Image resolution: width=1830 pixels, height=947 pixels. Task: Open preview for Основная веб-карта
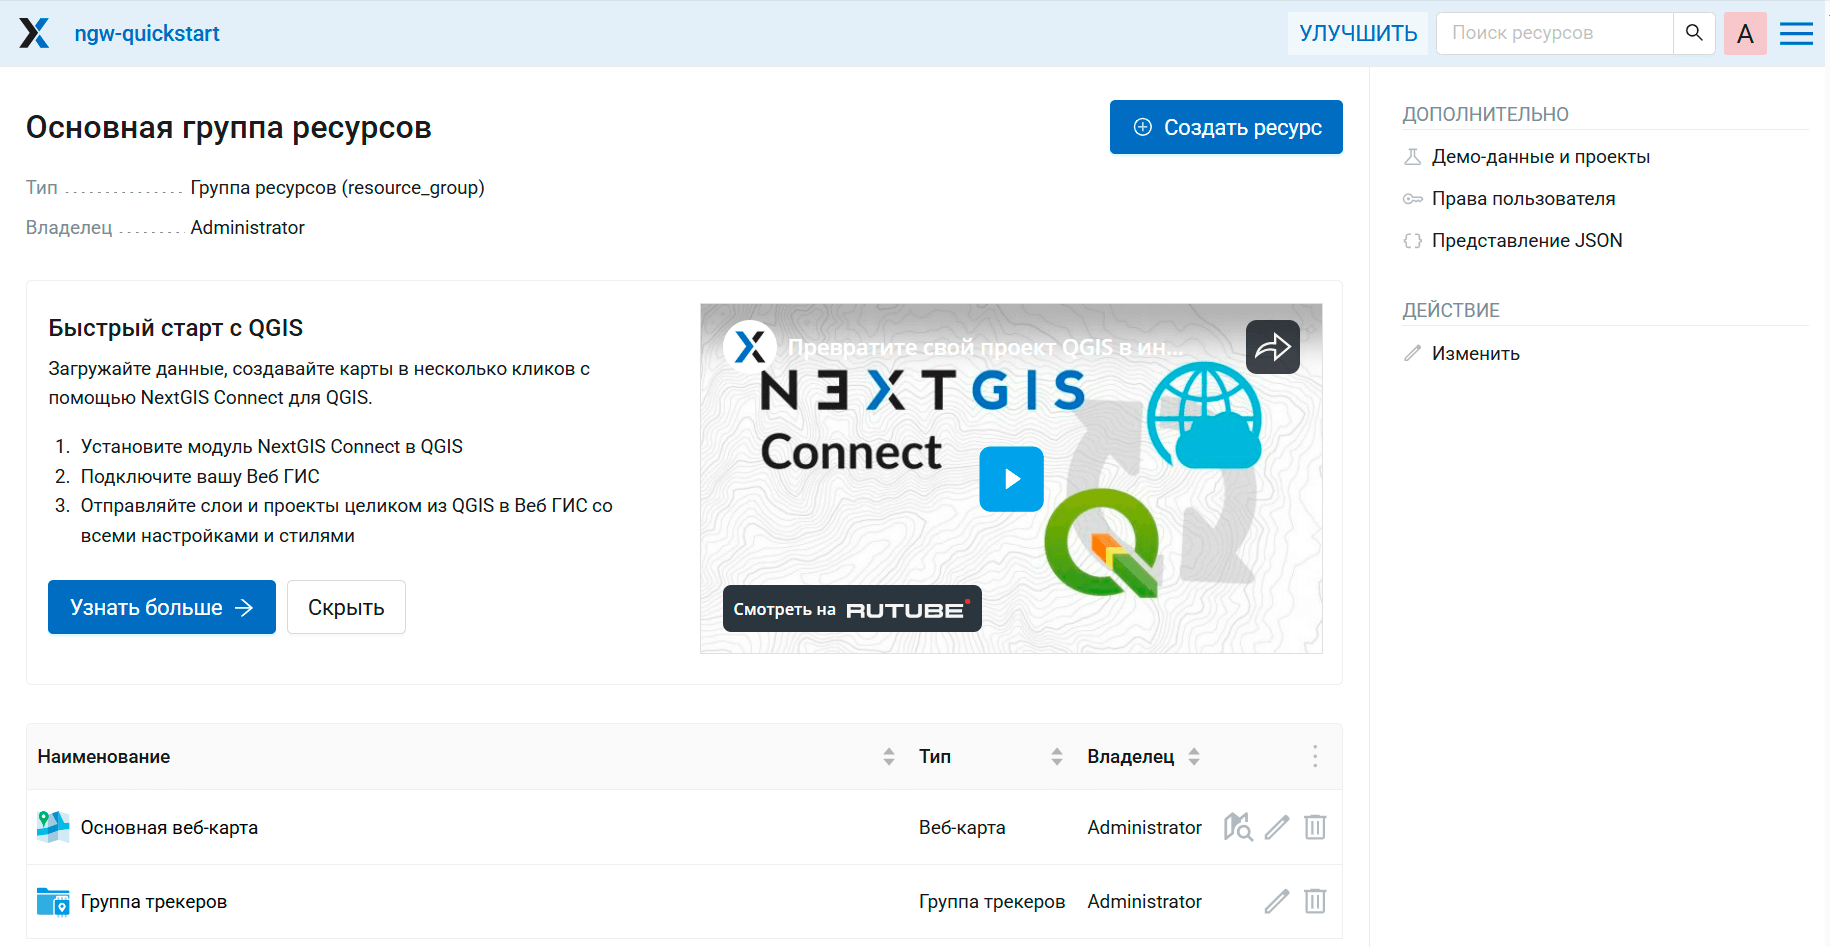tap(1238, 827)
